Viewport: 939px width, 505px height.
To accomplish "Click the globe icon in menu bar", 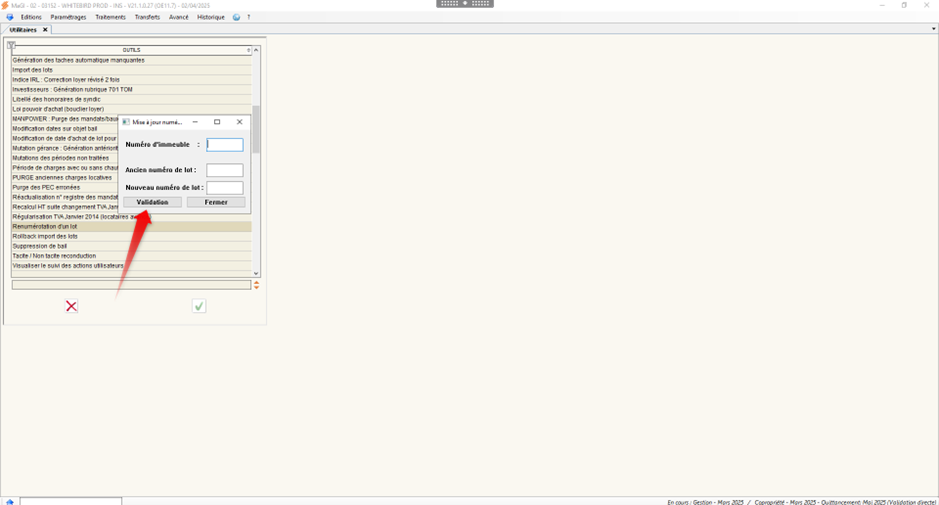I will click(236, 17).
